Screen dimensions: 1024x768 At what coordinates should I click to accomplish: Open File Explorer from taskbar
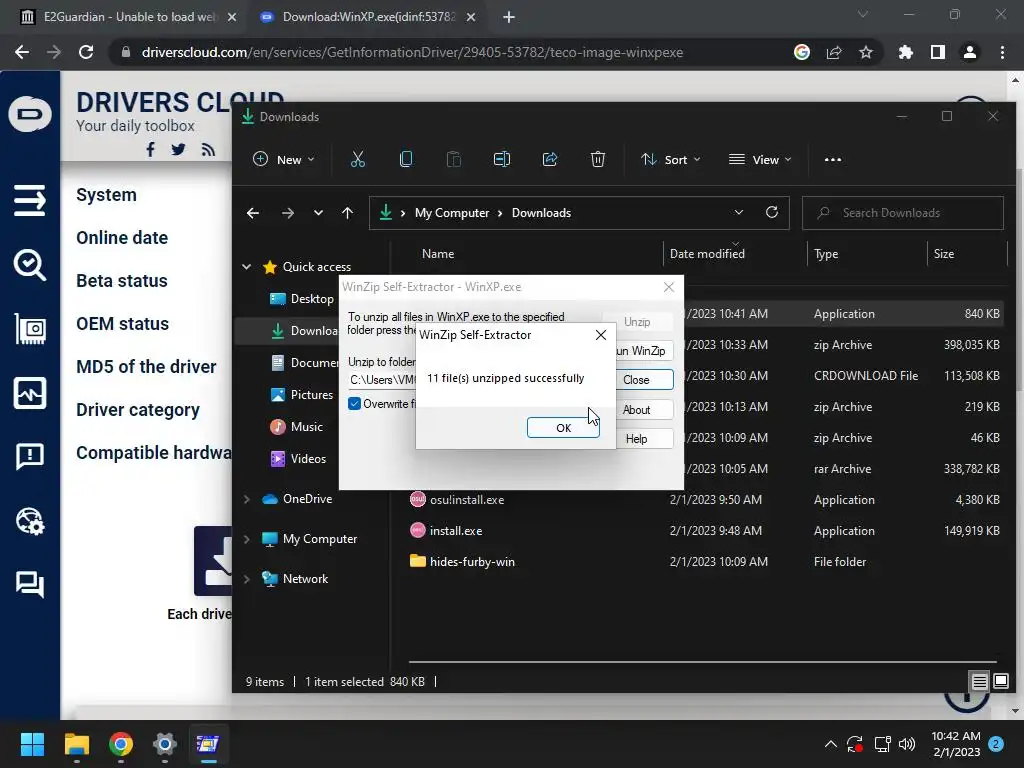[x=76, y=744]
